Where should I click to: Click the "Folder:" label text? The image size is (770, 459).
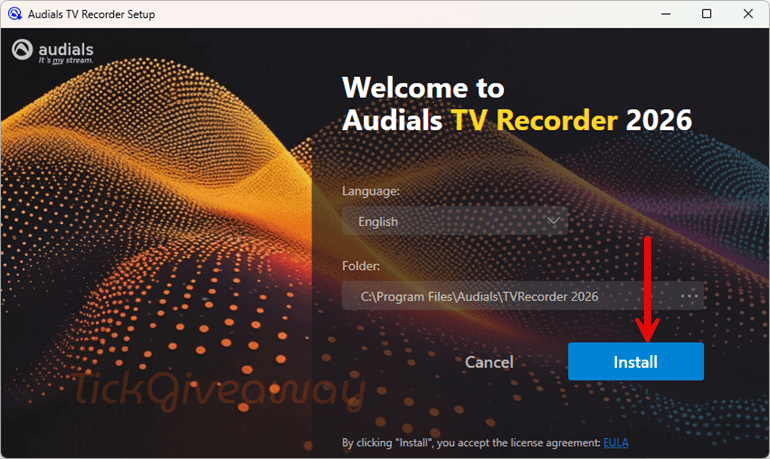click(361, 266)
